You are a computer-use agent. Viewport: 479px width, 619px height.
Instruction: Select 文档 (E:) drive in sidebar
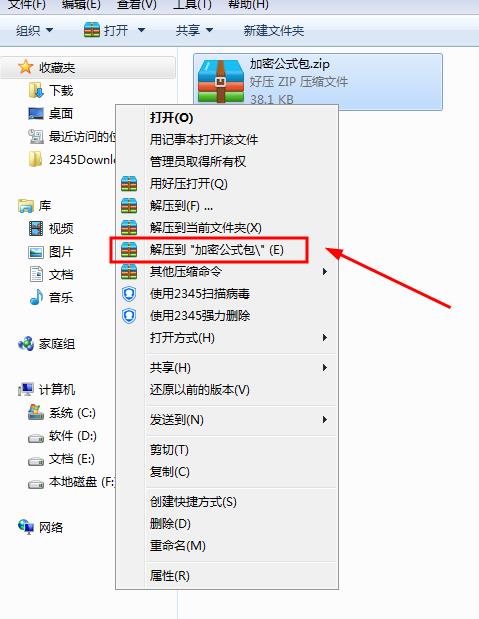click(61, 459)
